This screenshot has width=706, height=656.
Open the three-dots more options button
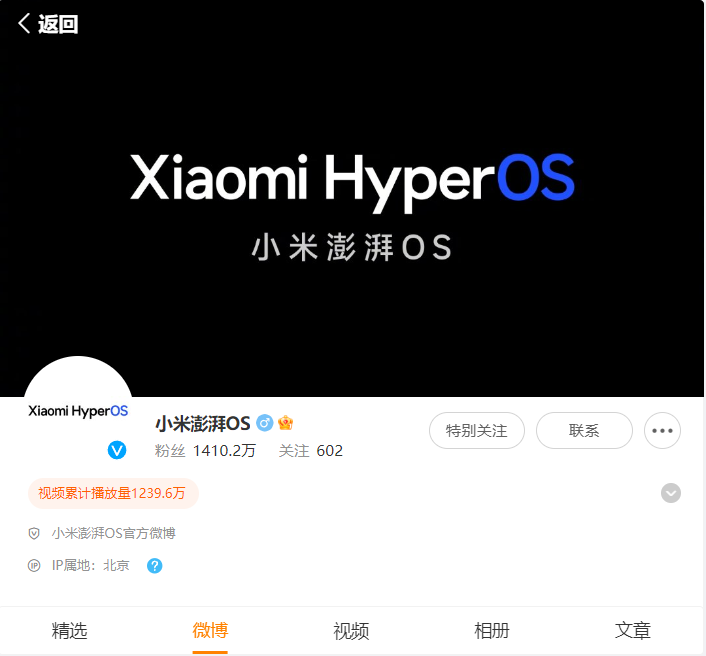pos(662,430)
